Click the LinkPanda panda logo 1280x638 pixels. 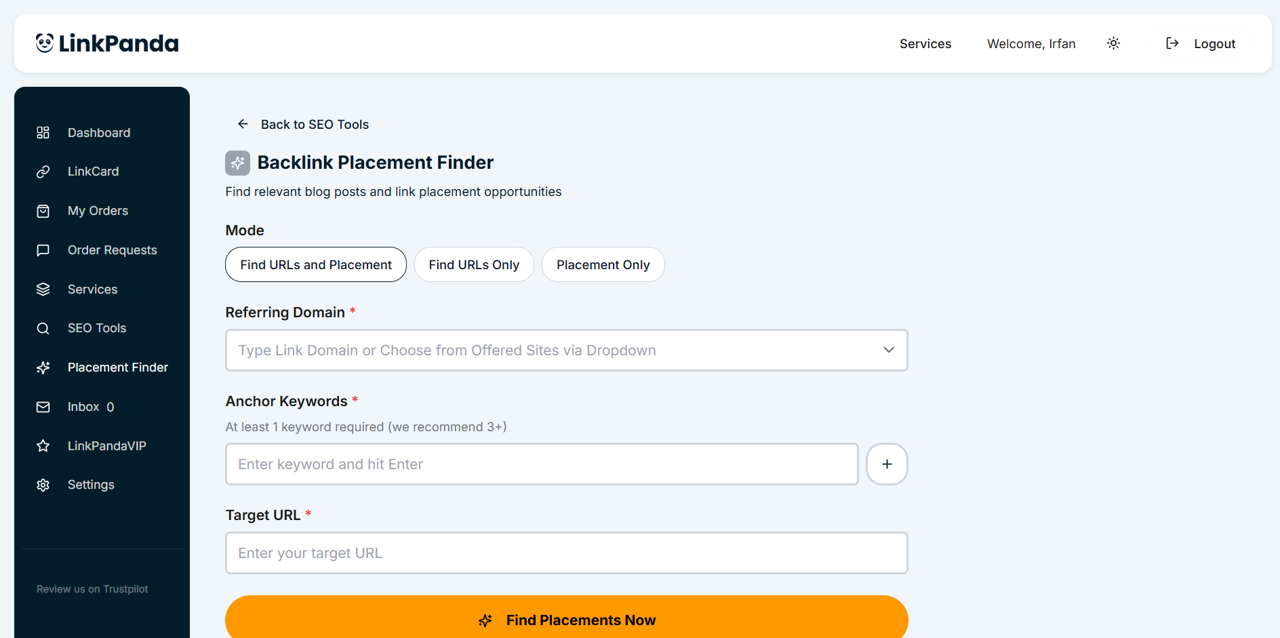pos(45,43)
